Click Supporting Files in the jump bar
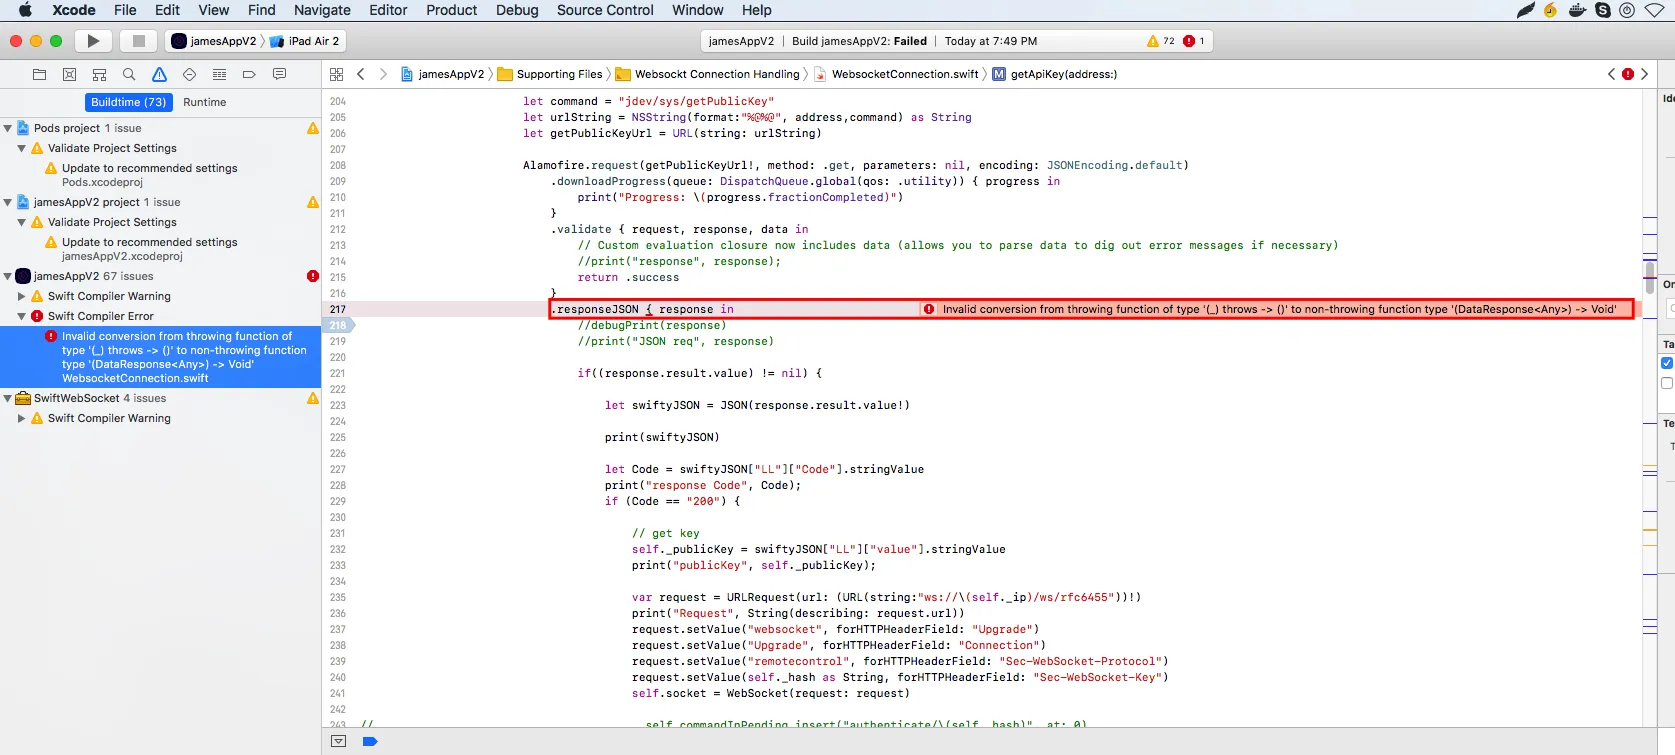The image size is (1675, 755). click(550, 74)
